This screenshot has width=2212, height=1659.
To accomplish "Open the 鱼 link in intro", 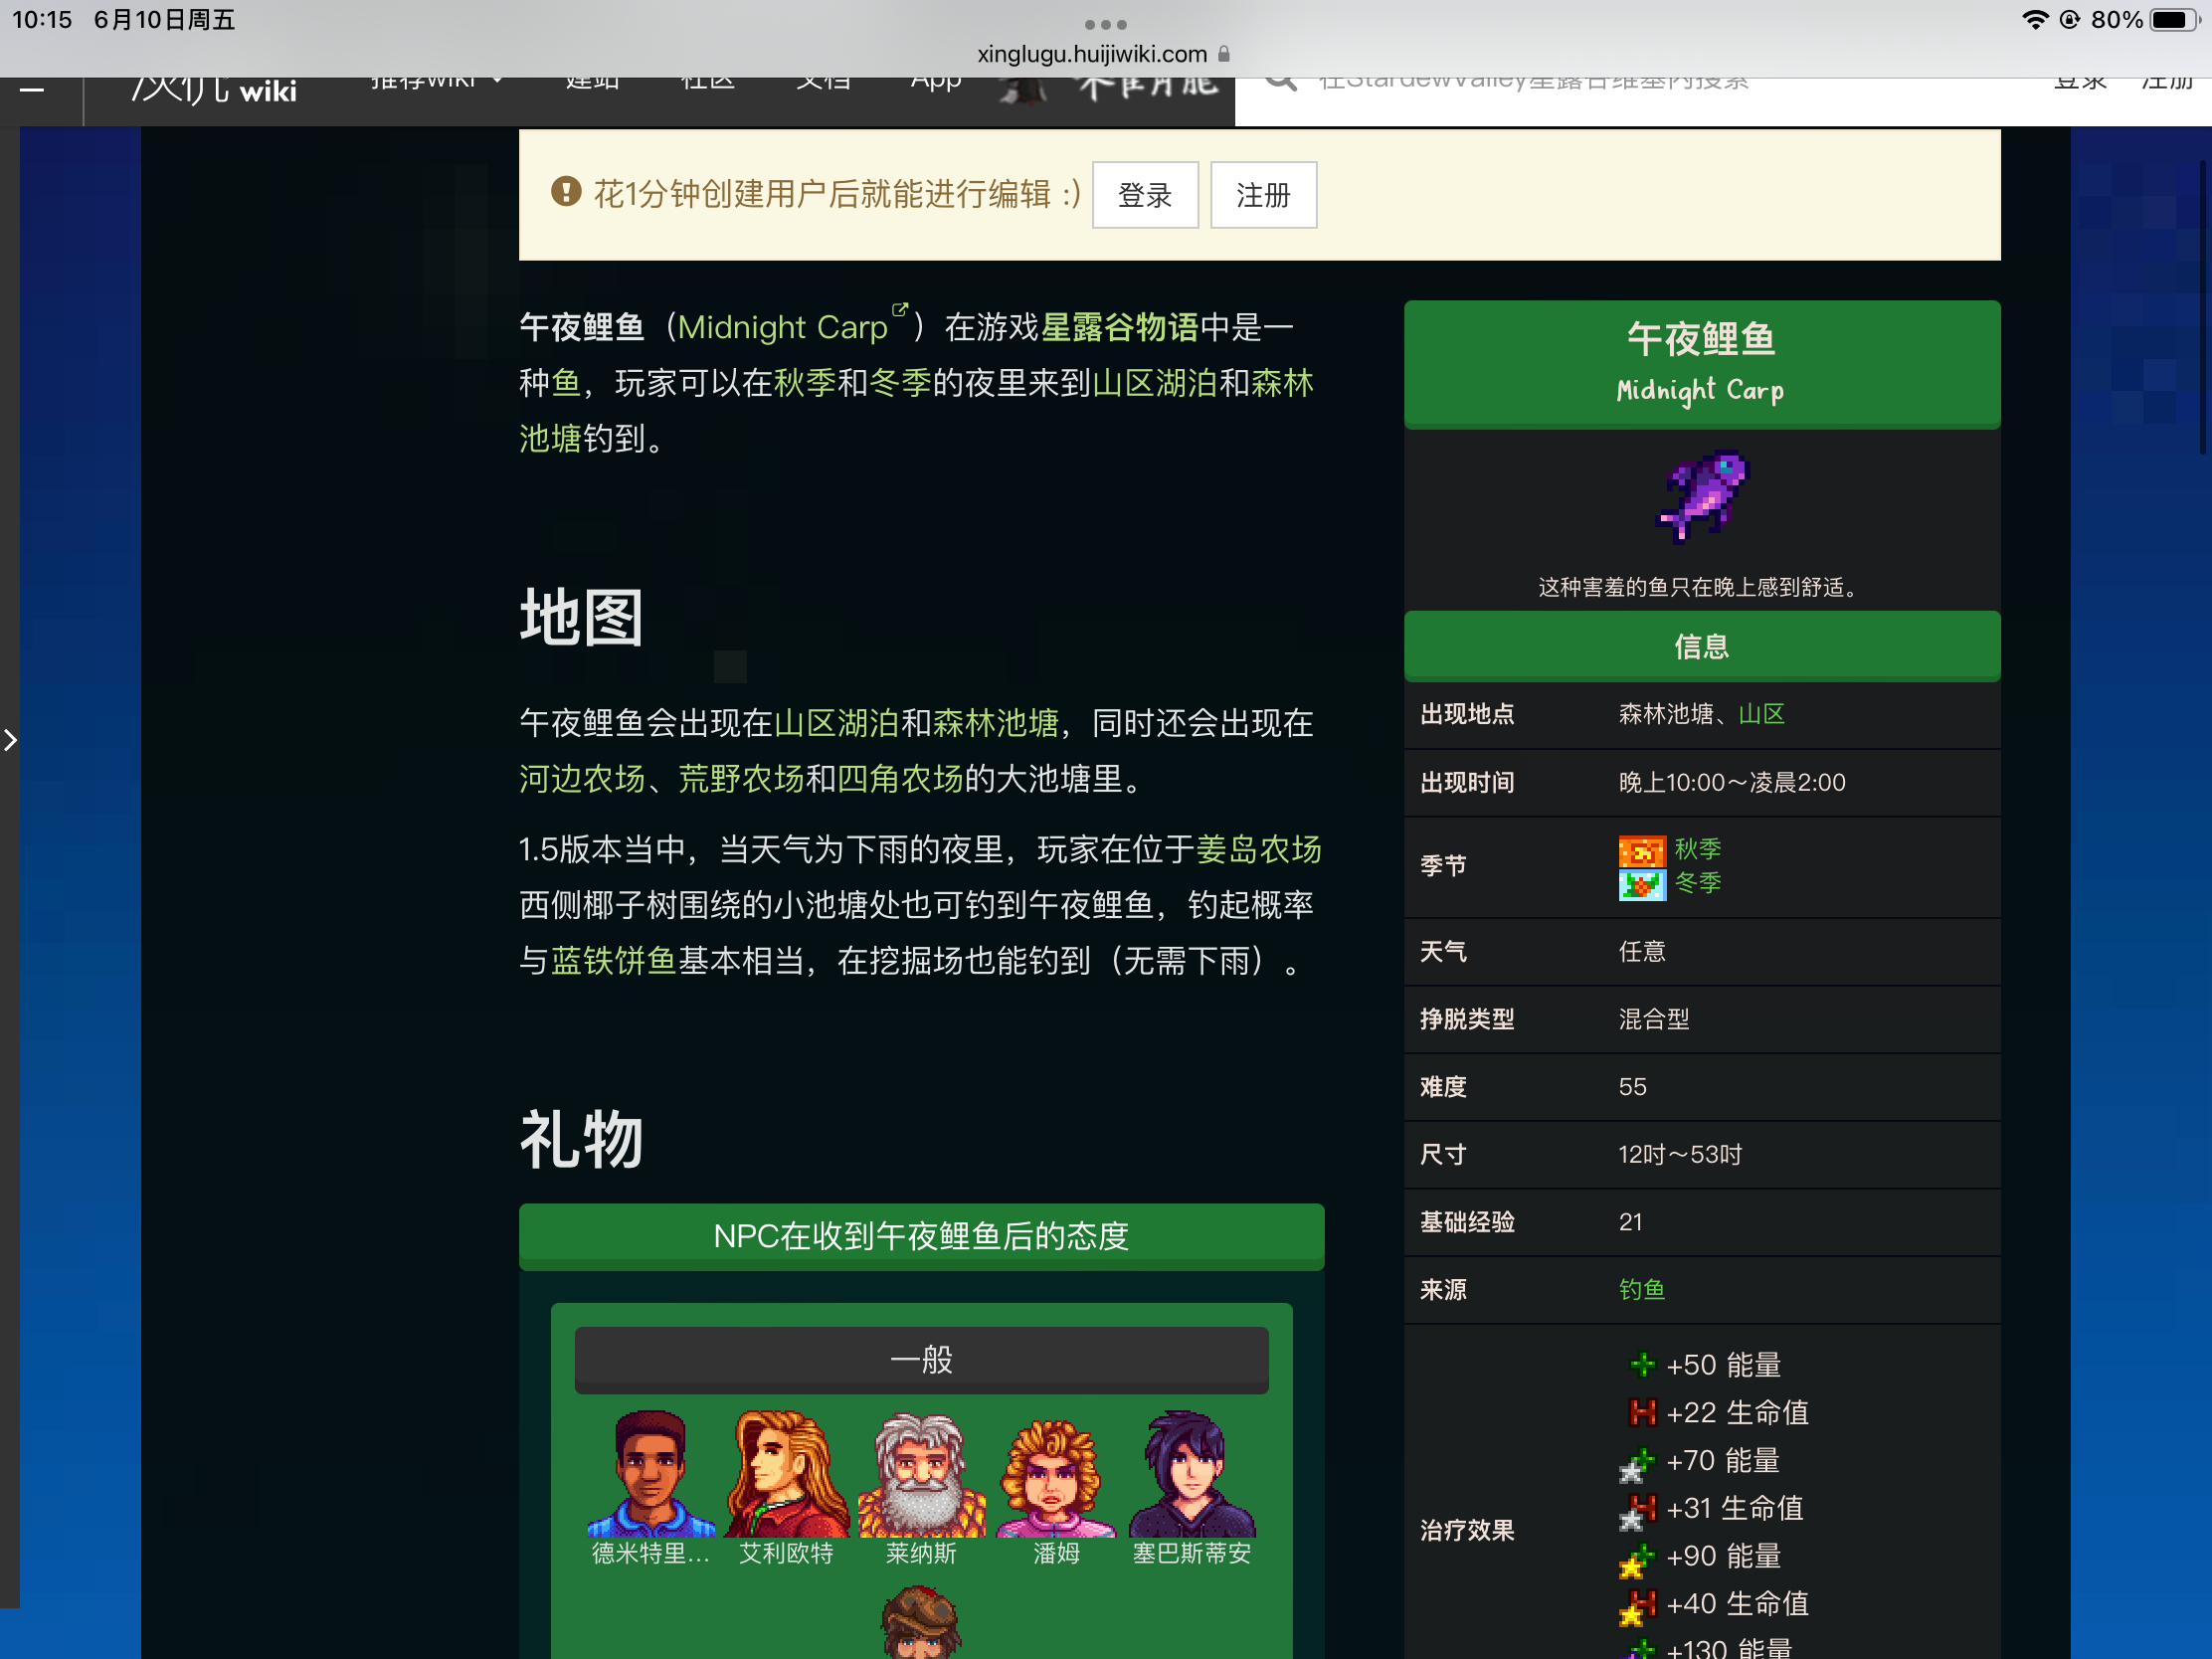I will [566, 383].
